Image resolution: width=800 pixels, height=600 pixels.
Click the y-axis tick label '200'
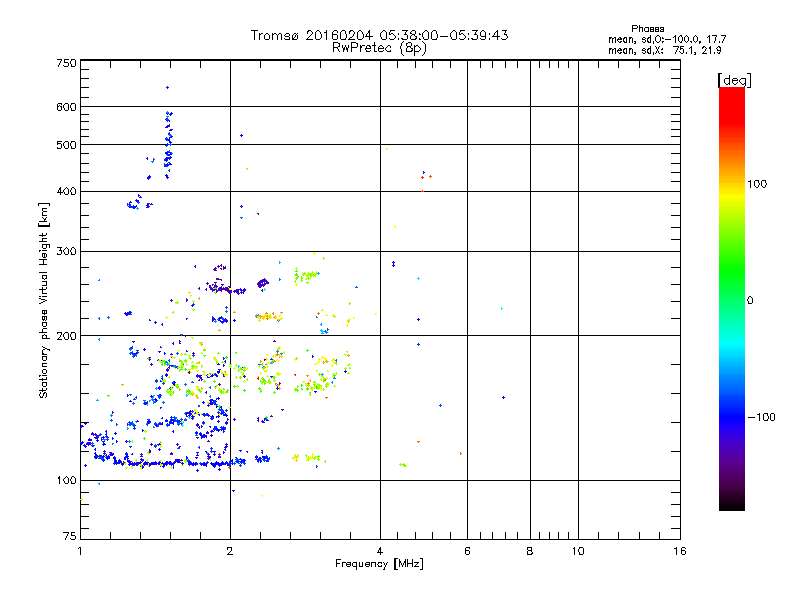pos(66,336)
